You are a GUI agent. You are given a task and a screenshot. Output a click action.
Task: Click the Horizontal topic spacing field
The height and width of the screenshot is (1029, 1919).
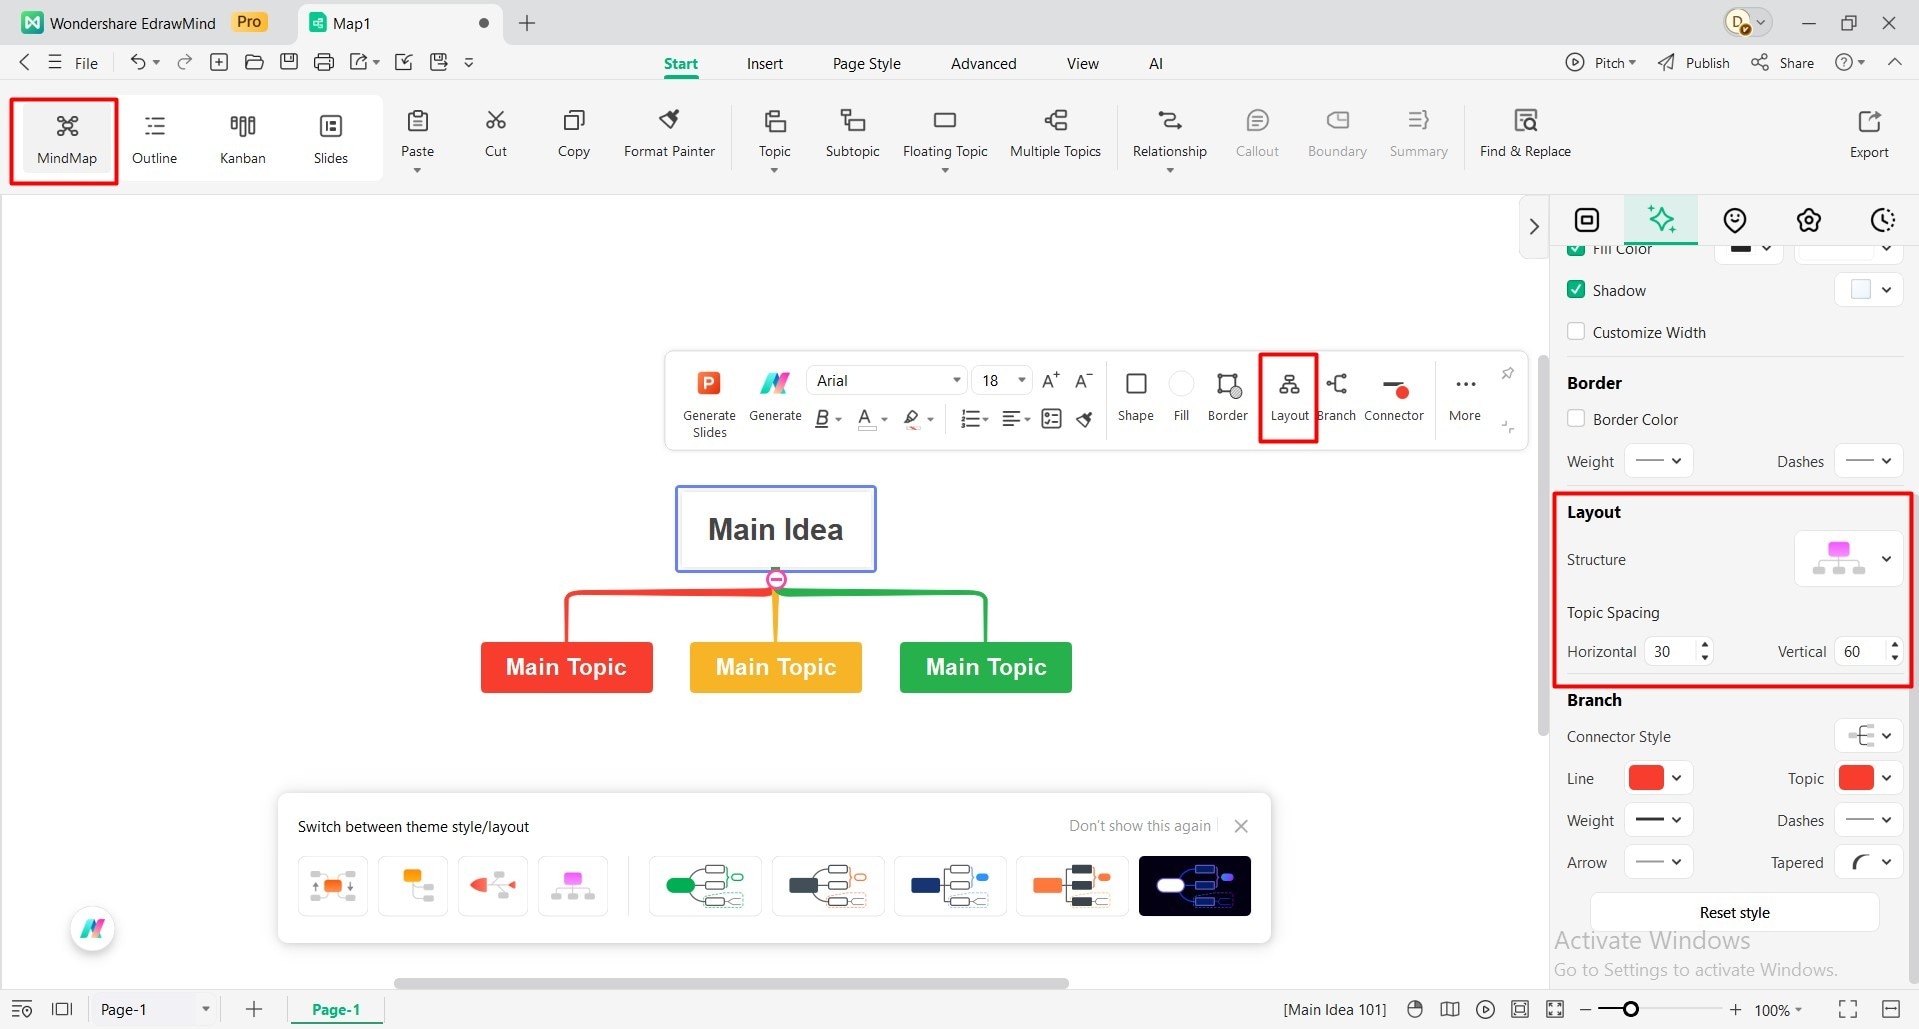(1677, 651)
